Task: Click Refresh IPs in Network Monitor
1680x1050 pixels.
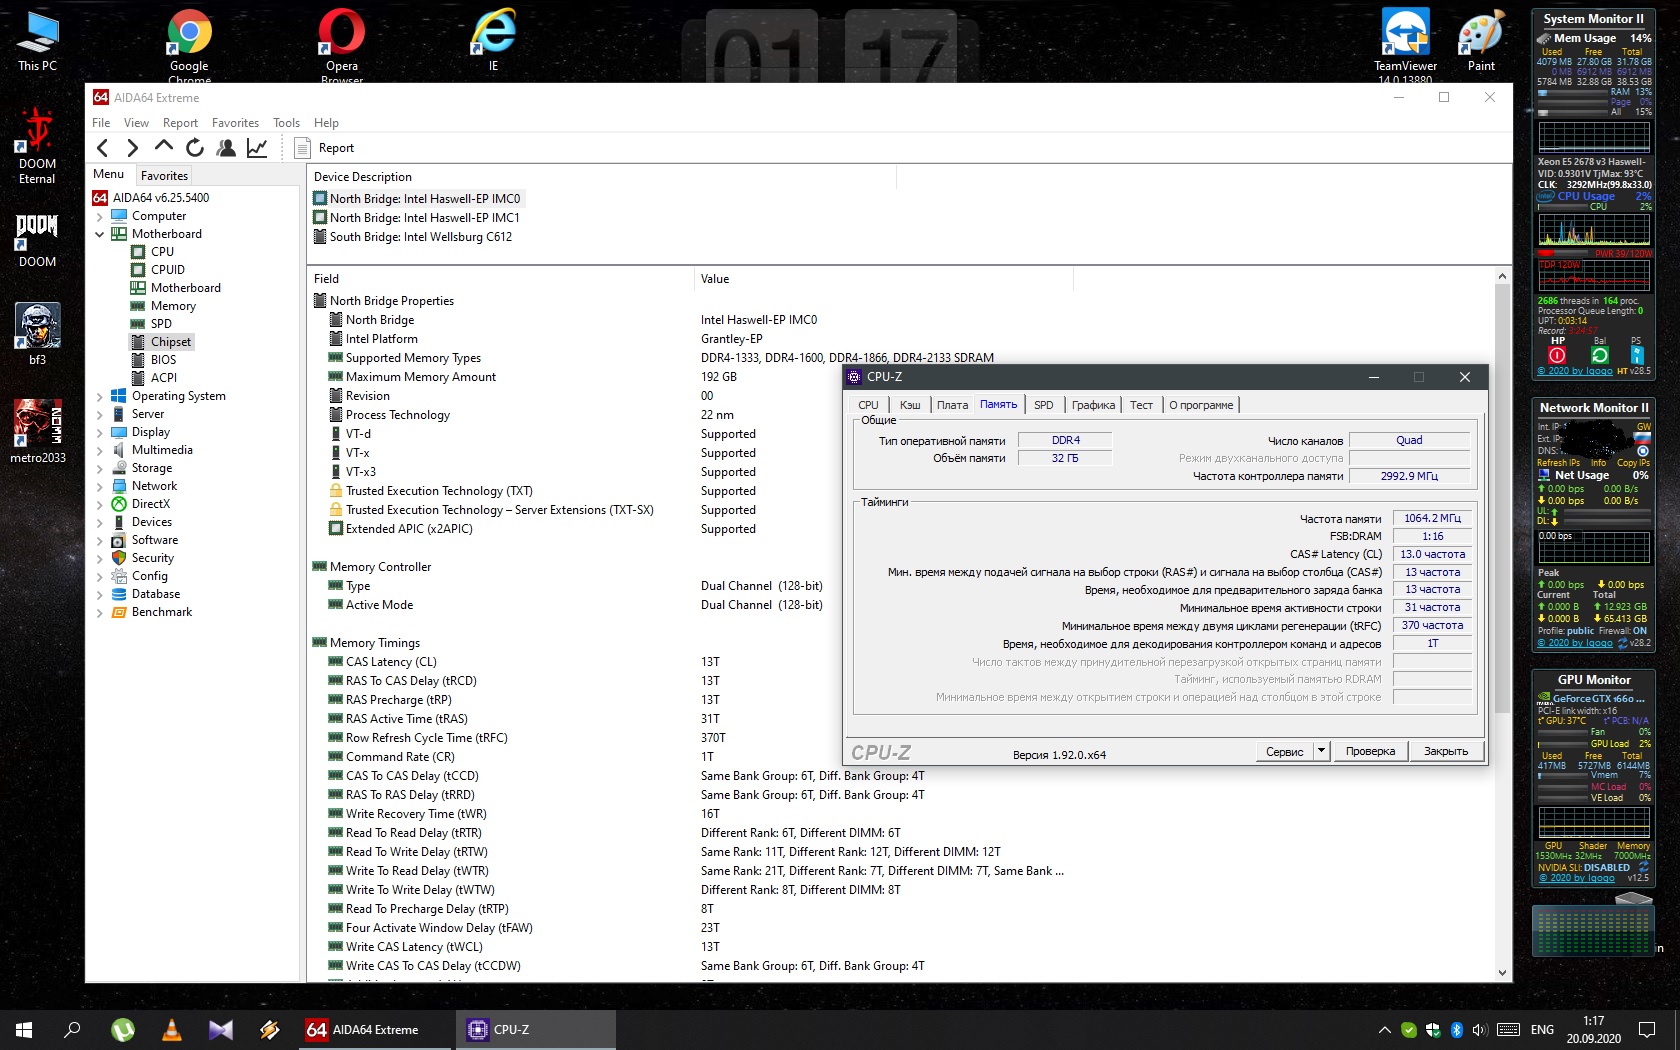Action: [1558, 463]
